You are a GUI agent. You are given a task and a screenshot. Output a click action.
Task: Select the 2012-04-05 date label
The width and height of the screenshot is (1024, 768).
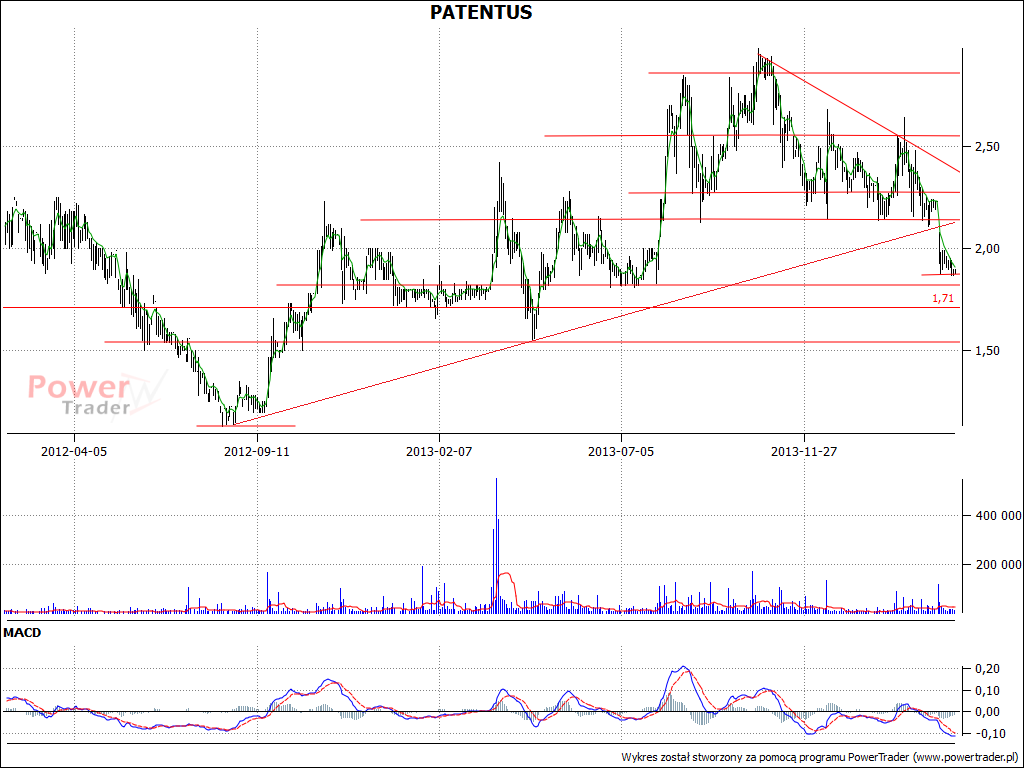tap(73, 451)
